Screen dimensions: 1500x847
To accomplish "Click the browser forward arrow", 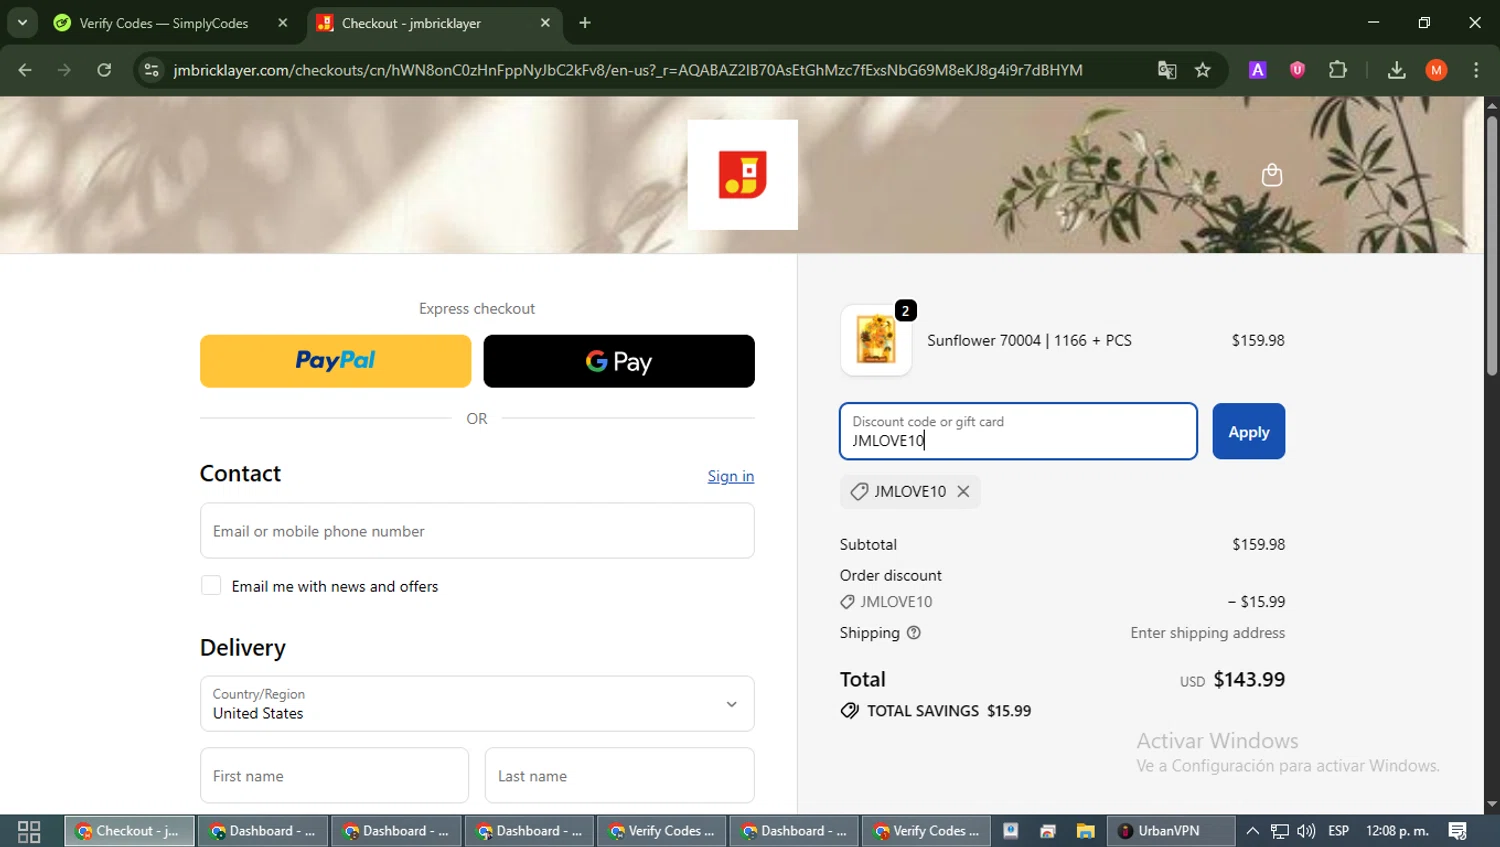I will (64, 70).
